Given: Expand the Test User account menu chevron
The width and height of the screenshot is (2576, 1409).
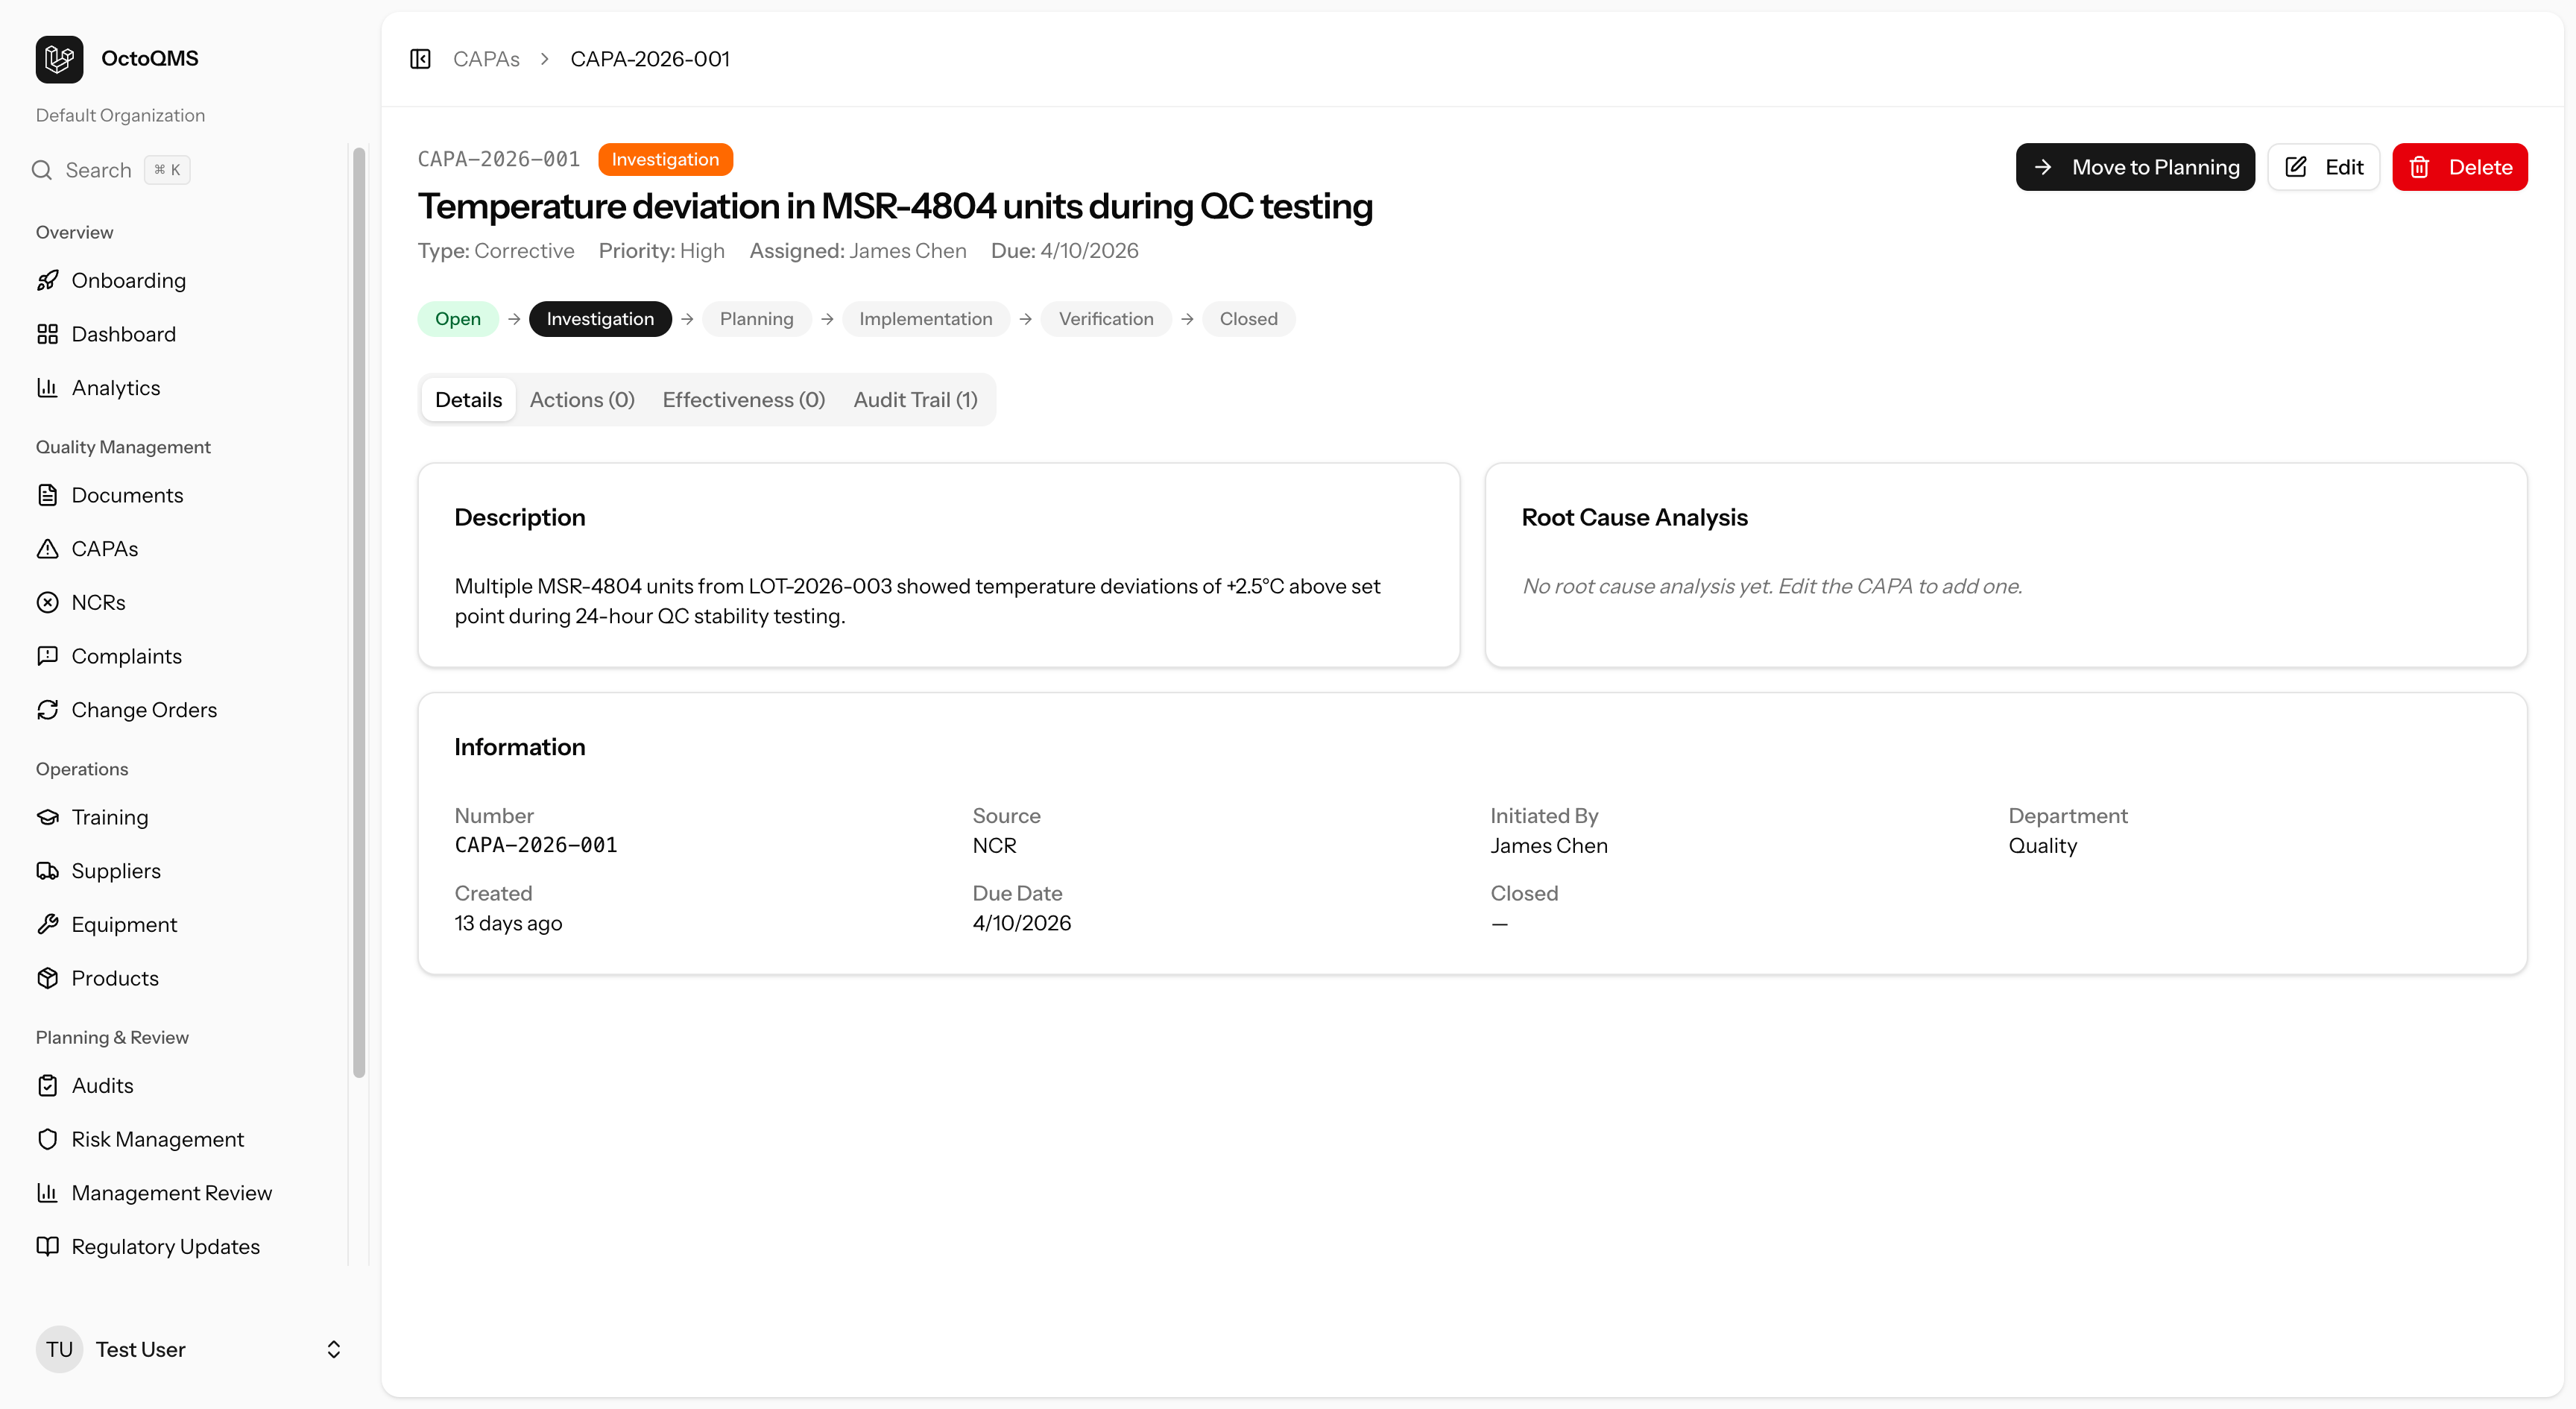Looking at the screenshot, I should point(334,1350).
